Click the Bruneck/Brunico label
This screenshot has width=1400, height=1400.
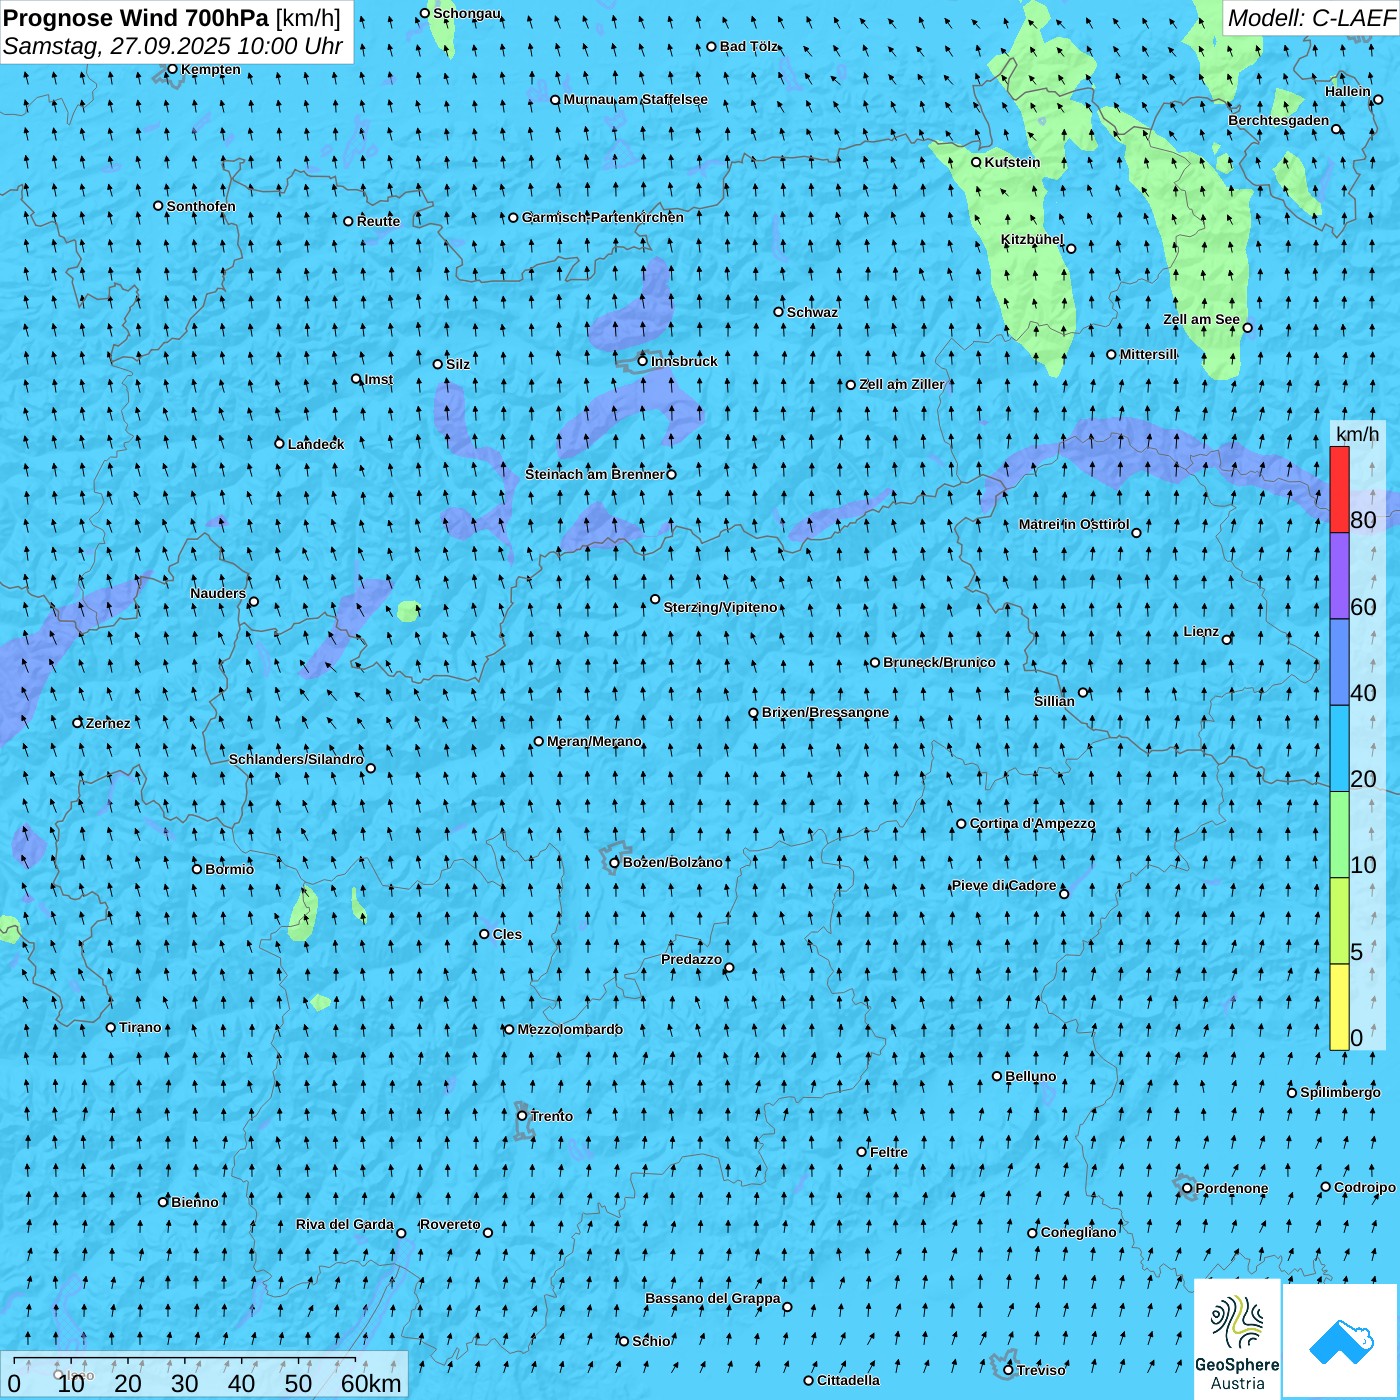[x=939, y=662]
